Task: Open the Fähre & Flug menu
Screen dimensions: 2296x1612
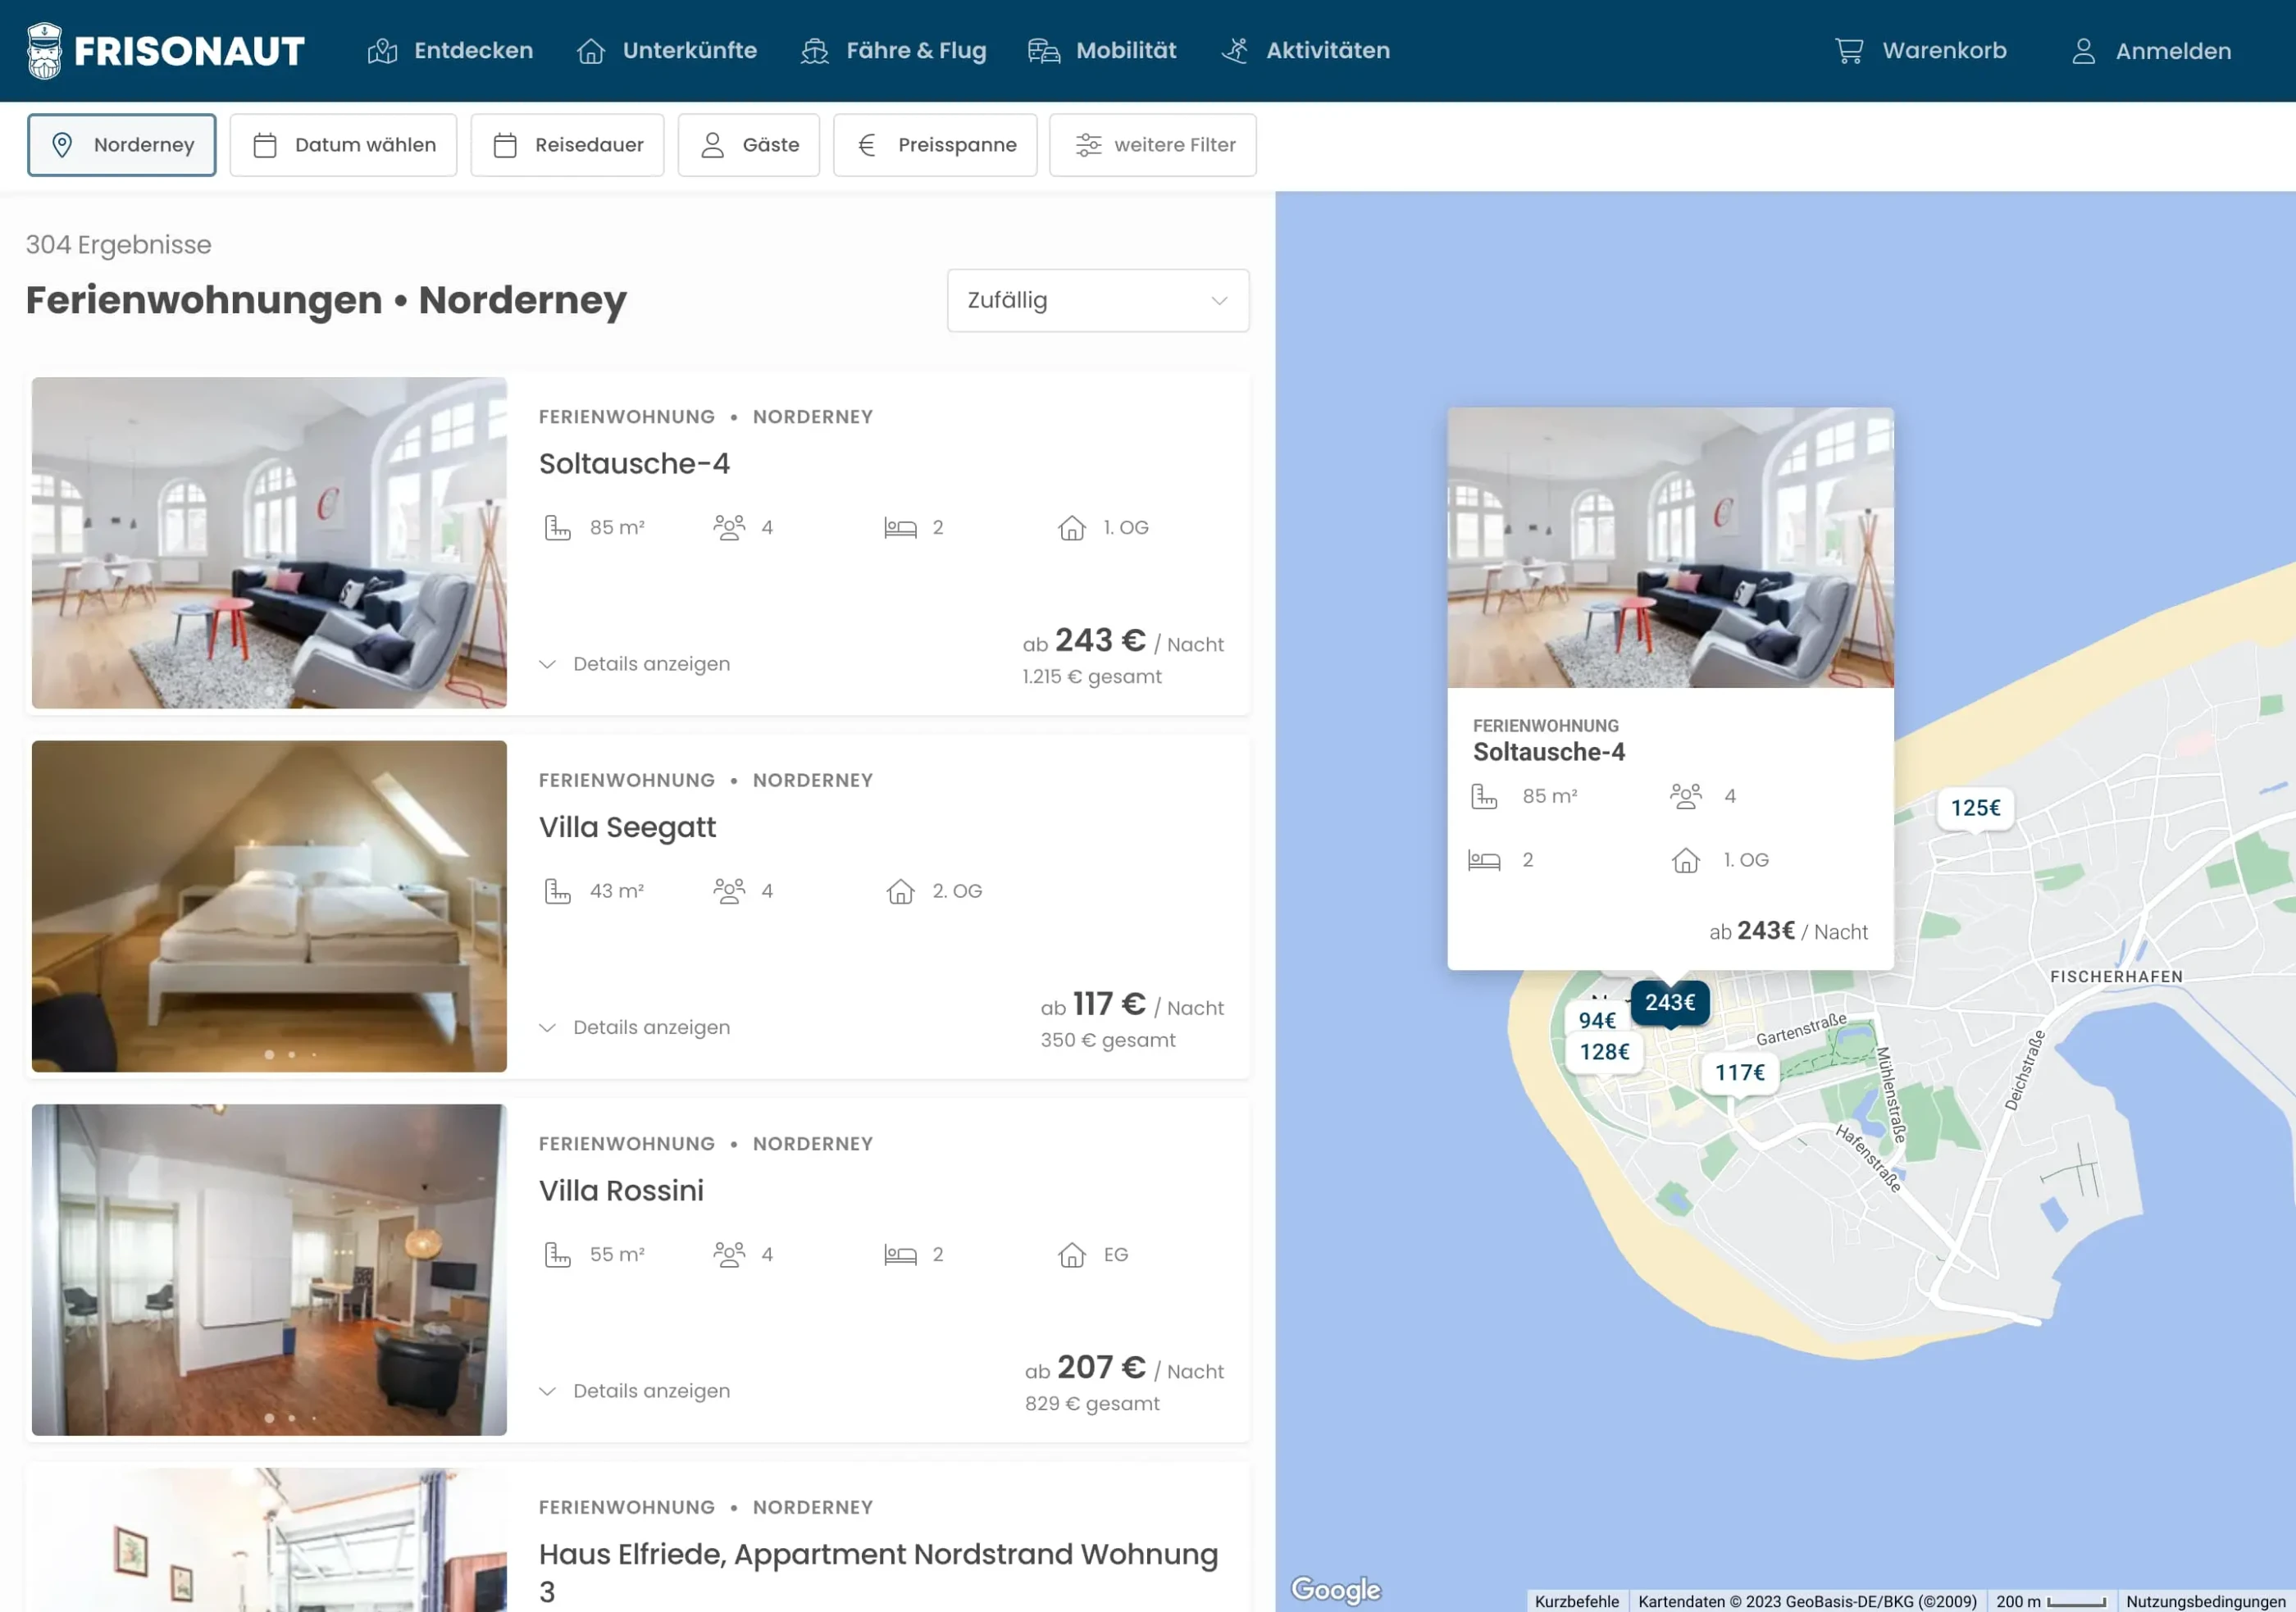Action: (893, 50)
